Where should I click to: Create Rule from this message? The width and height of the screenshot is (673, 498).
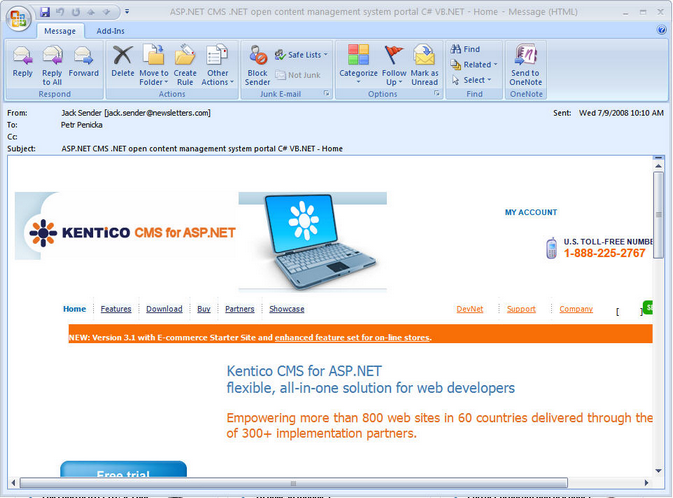point(185,65)
